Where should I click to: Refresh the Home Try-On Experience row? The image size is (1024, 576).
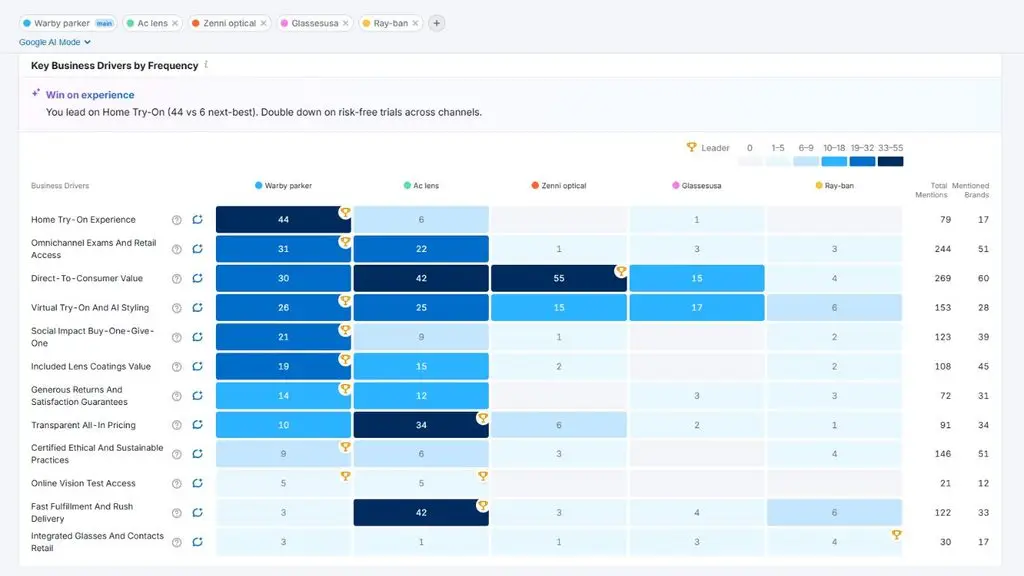[x=197, y=219]
